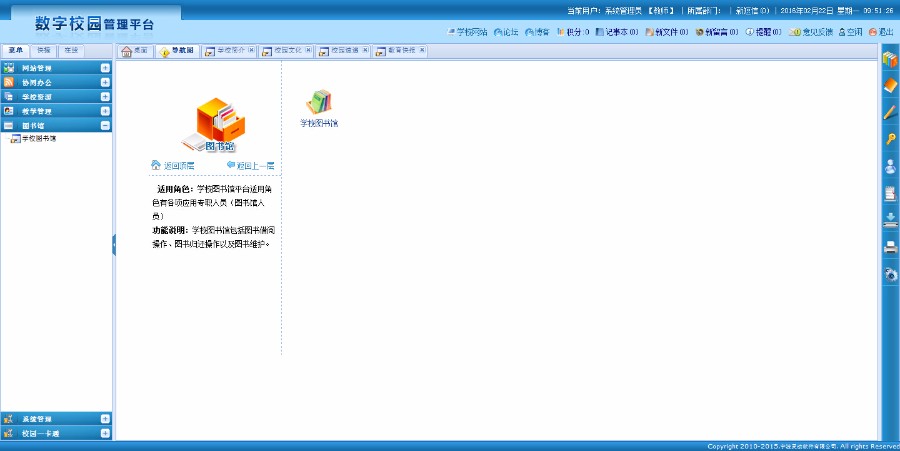The width and height of the screenshot is (900, 451).
Task: Click the download arrow icon in right sidebar
Action: click(890, 220)
